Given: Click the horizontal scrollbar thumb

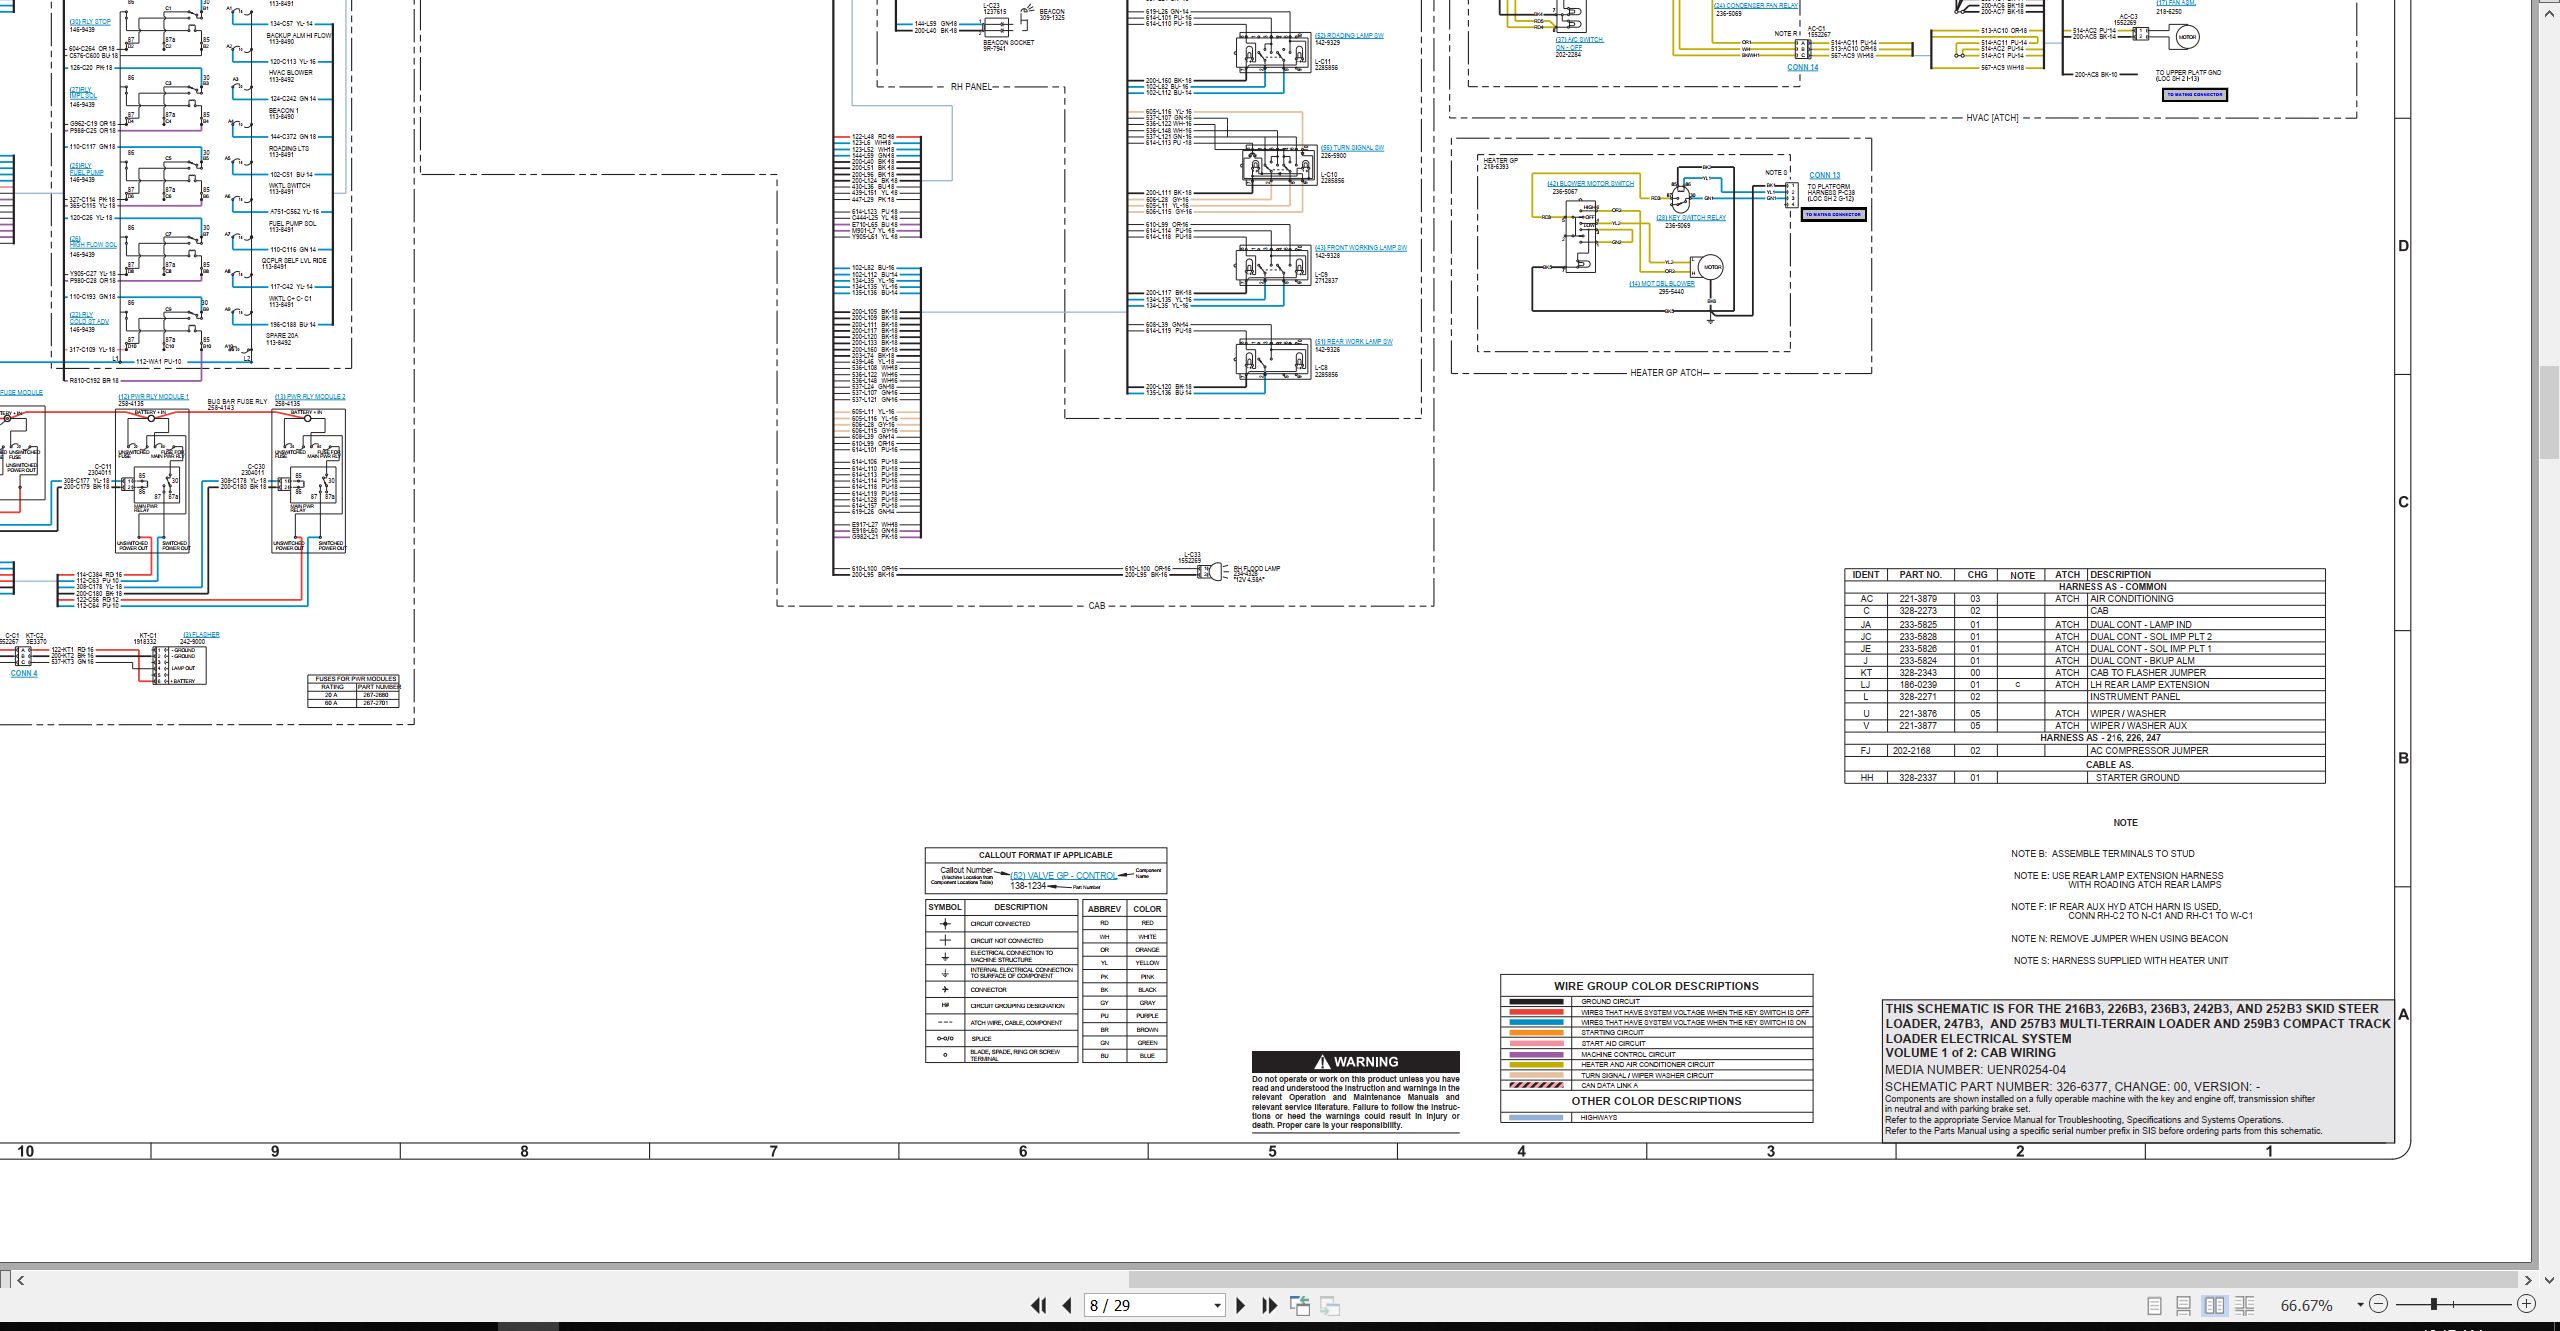Looking at the screenshot, I should click(x=1824, y=1279).
